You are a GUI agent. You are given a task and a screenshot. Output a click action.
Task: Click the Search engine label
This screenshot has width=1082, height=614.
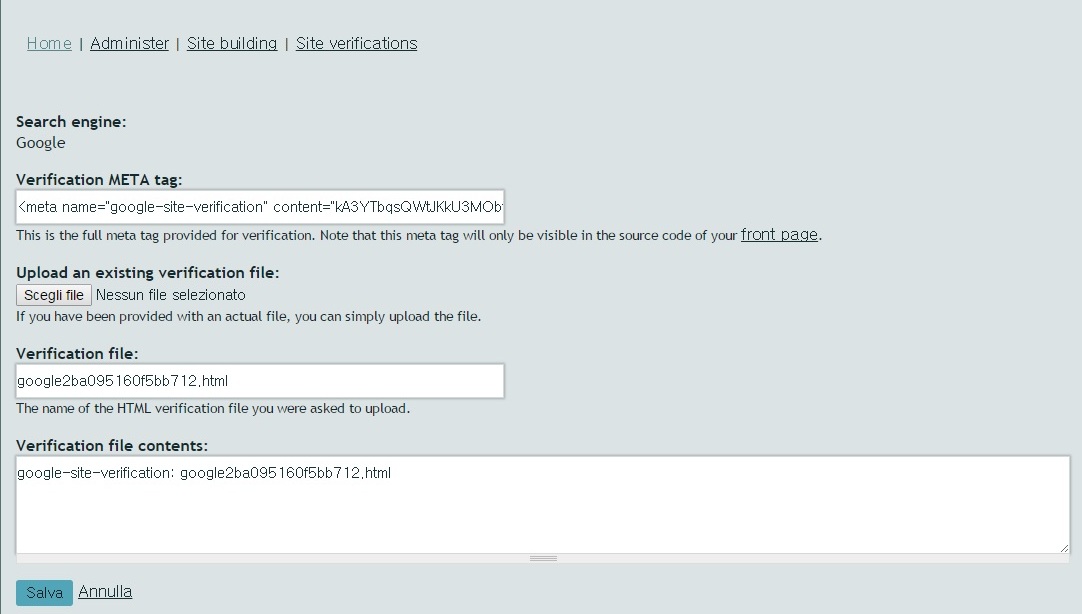point(71,122)
